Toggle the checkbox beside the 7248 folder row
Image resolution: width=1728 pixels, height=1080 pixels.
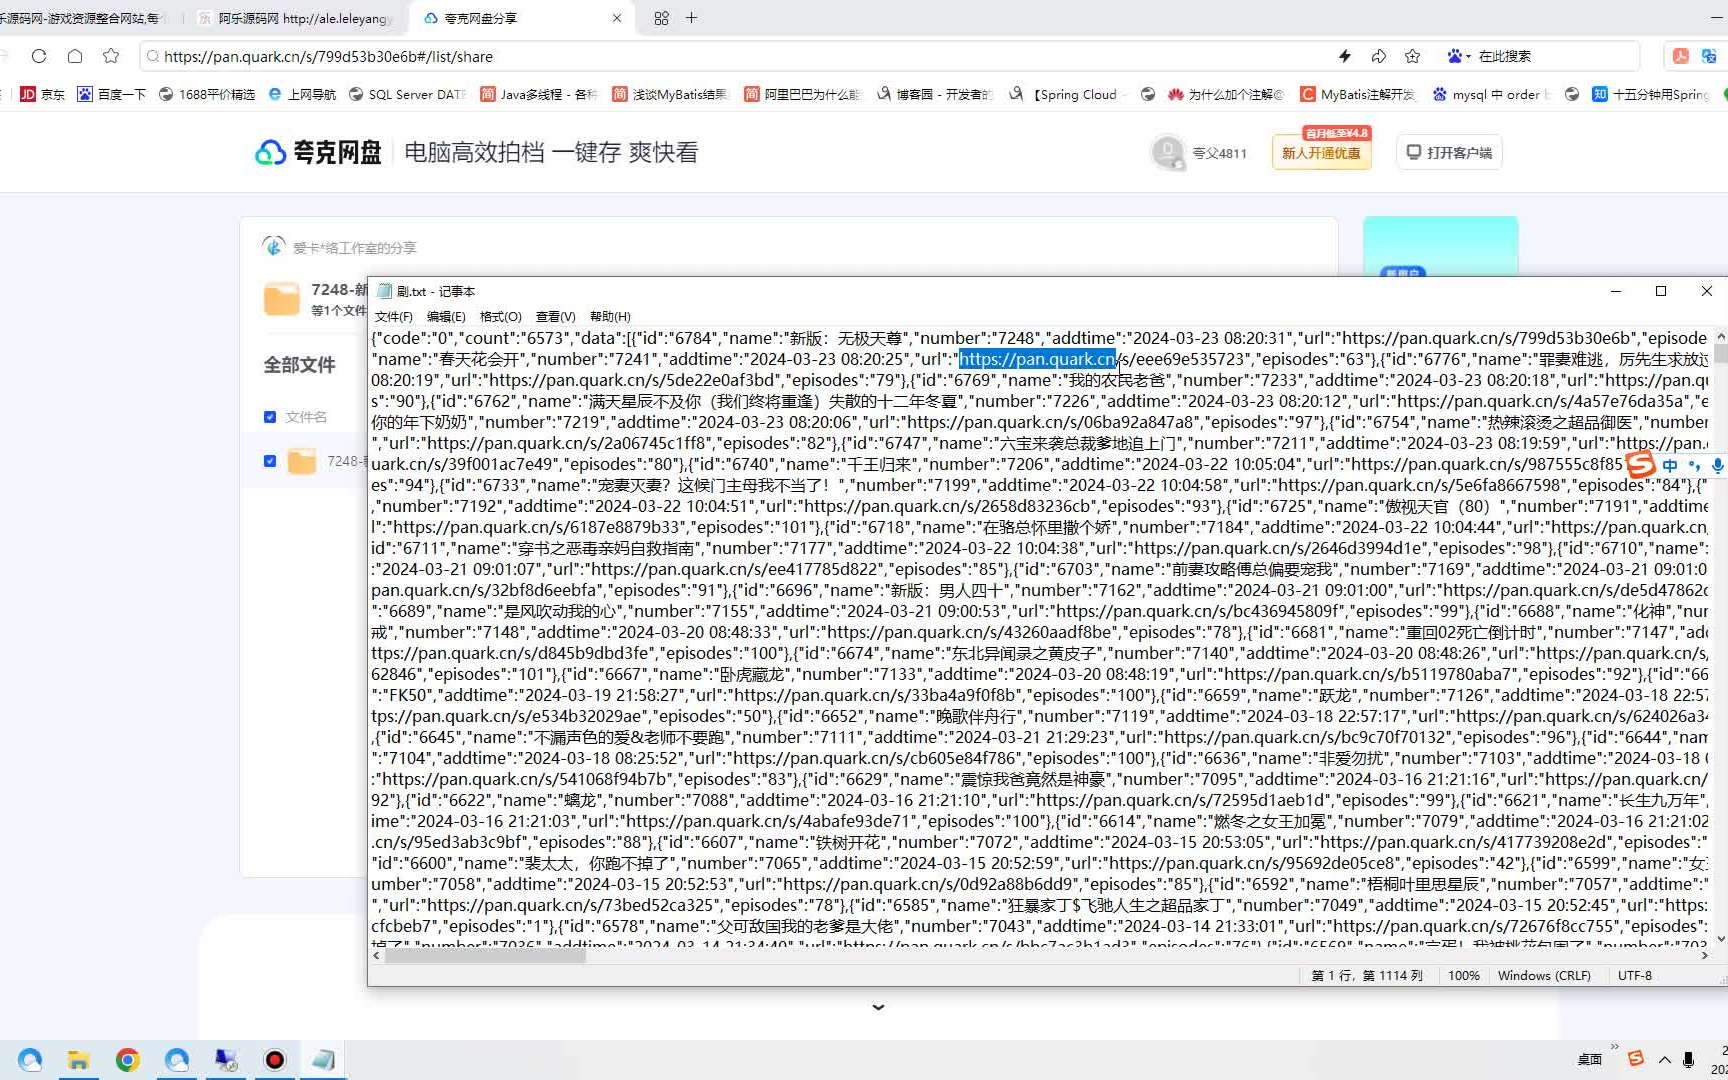click(269, 461)
